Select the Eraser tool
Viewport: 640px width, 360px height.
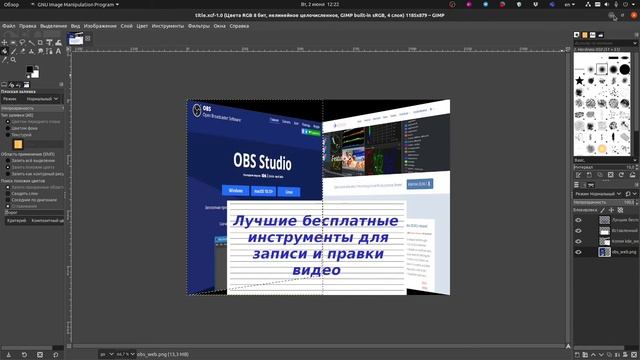click(22, 51)
